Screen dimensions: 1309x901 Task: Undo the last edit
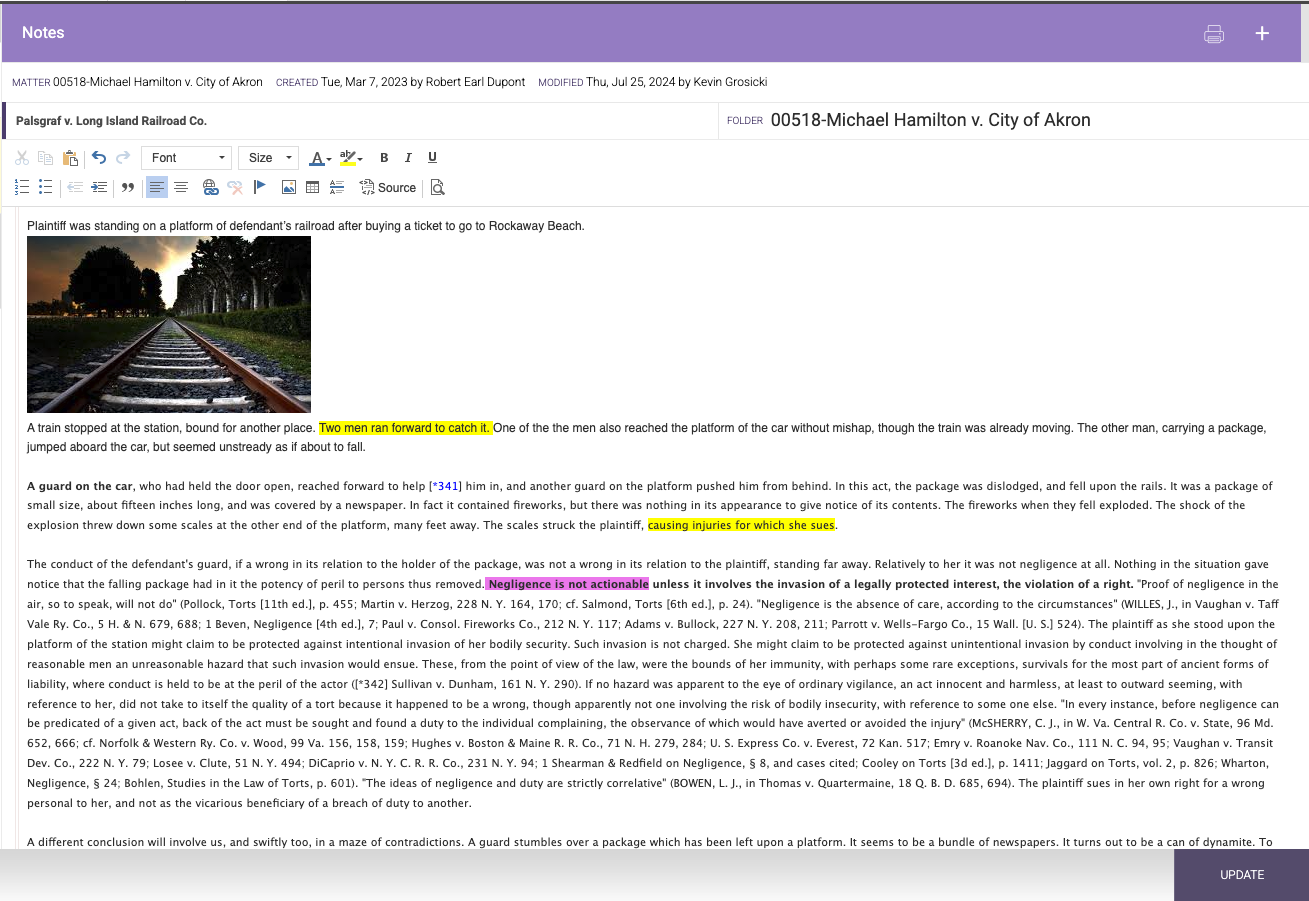pos(98,157)
